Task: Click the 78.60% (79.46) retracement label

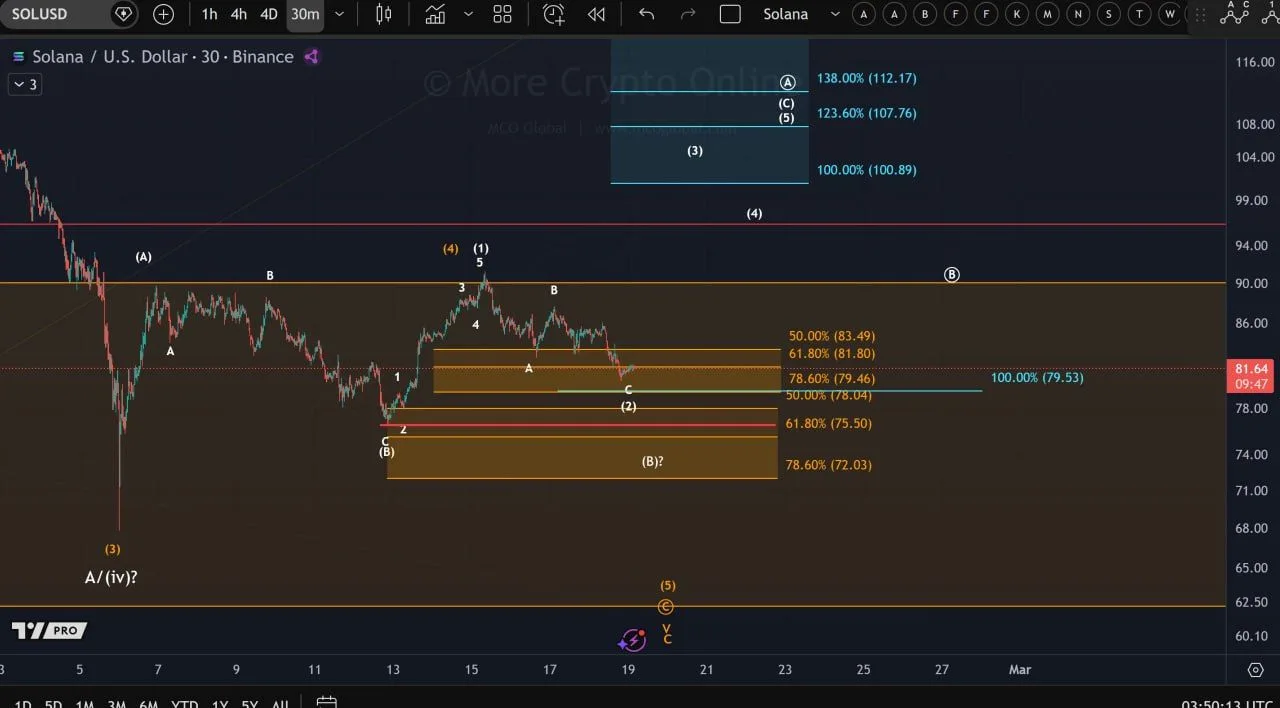Action: click(x=832, y=378)
